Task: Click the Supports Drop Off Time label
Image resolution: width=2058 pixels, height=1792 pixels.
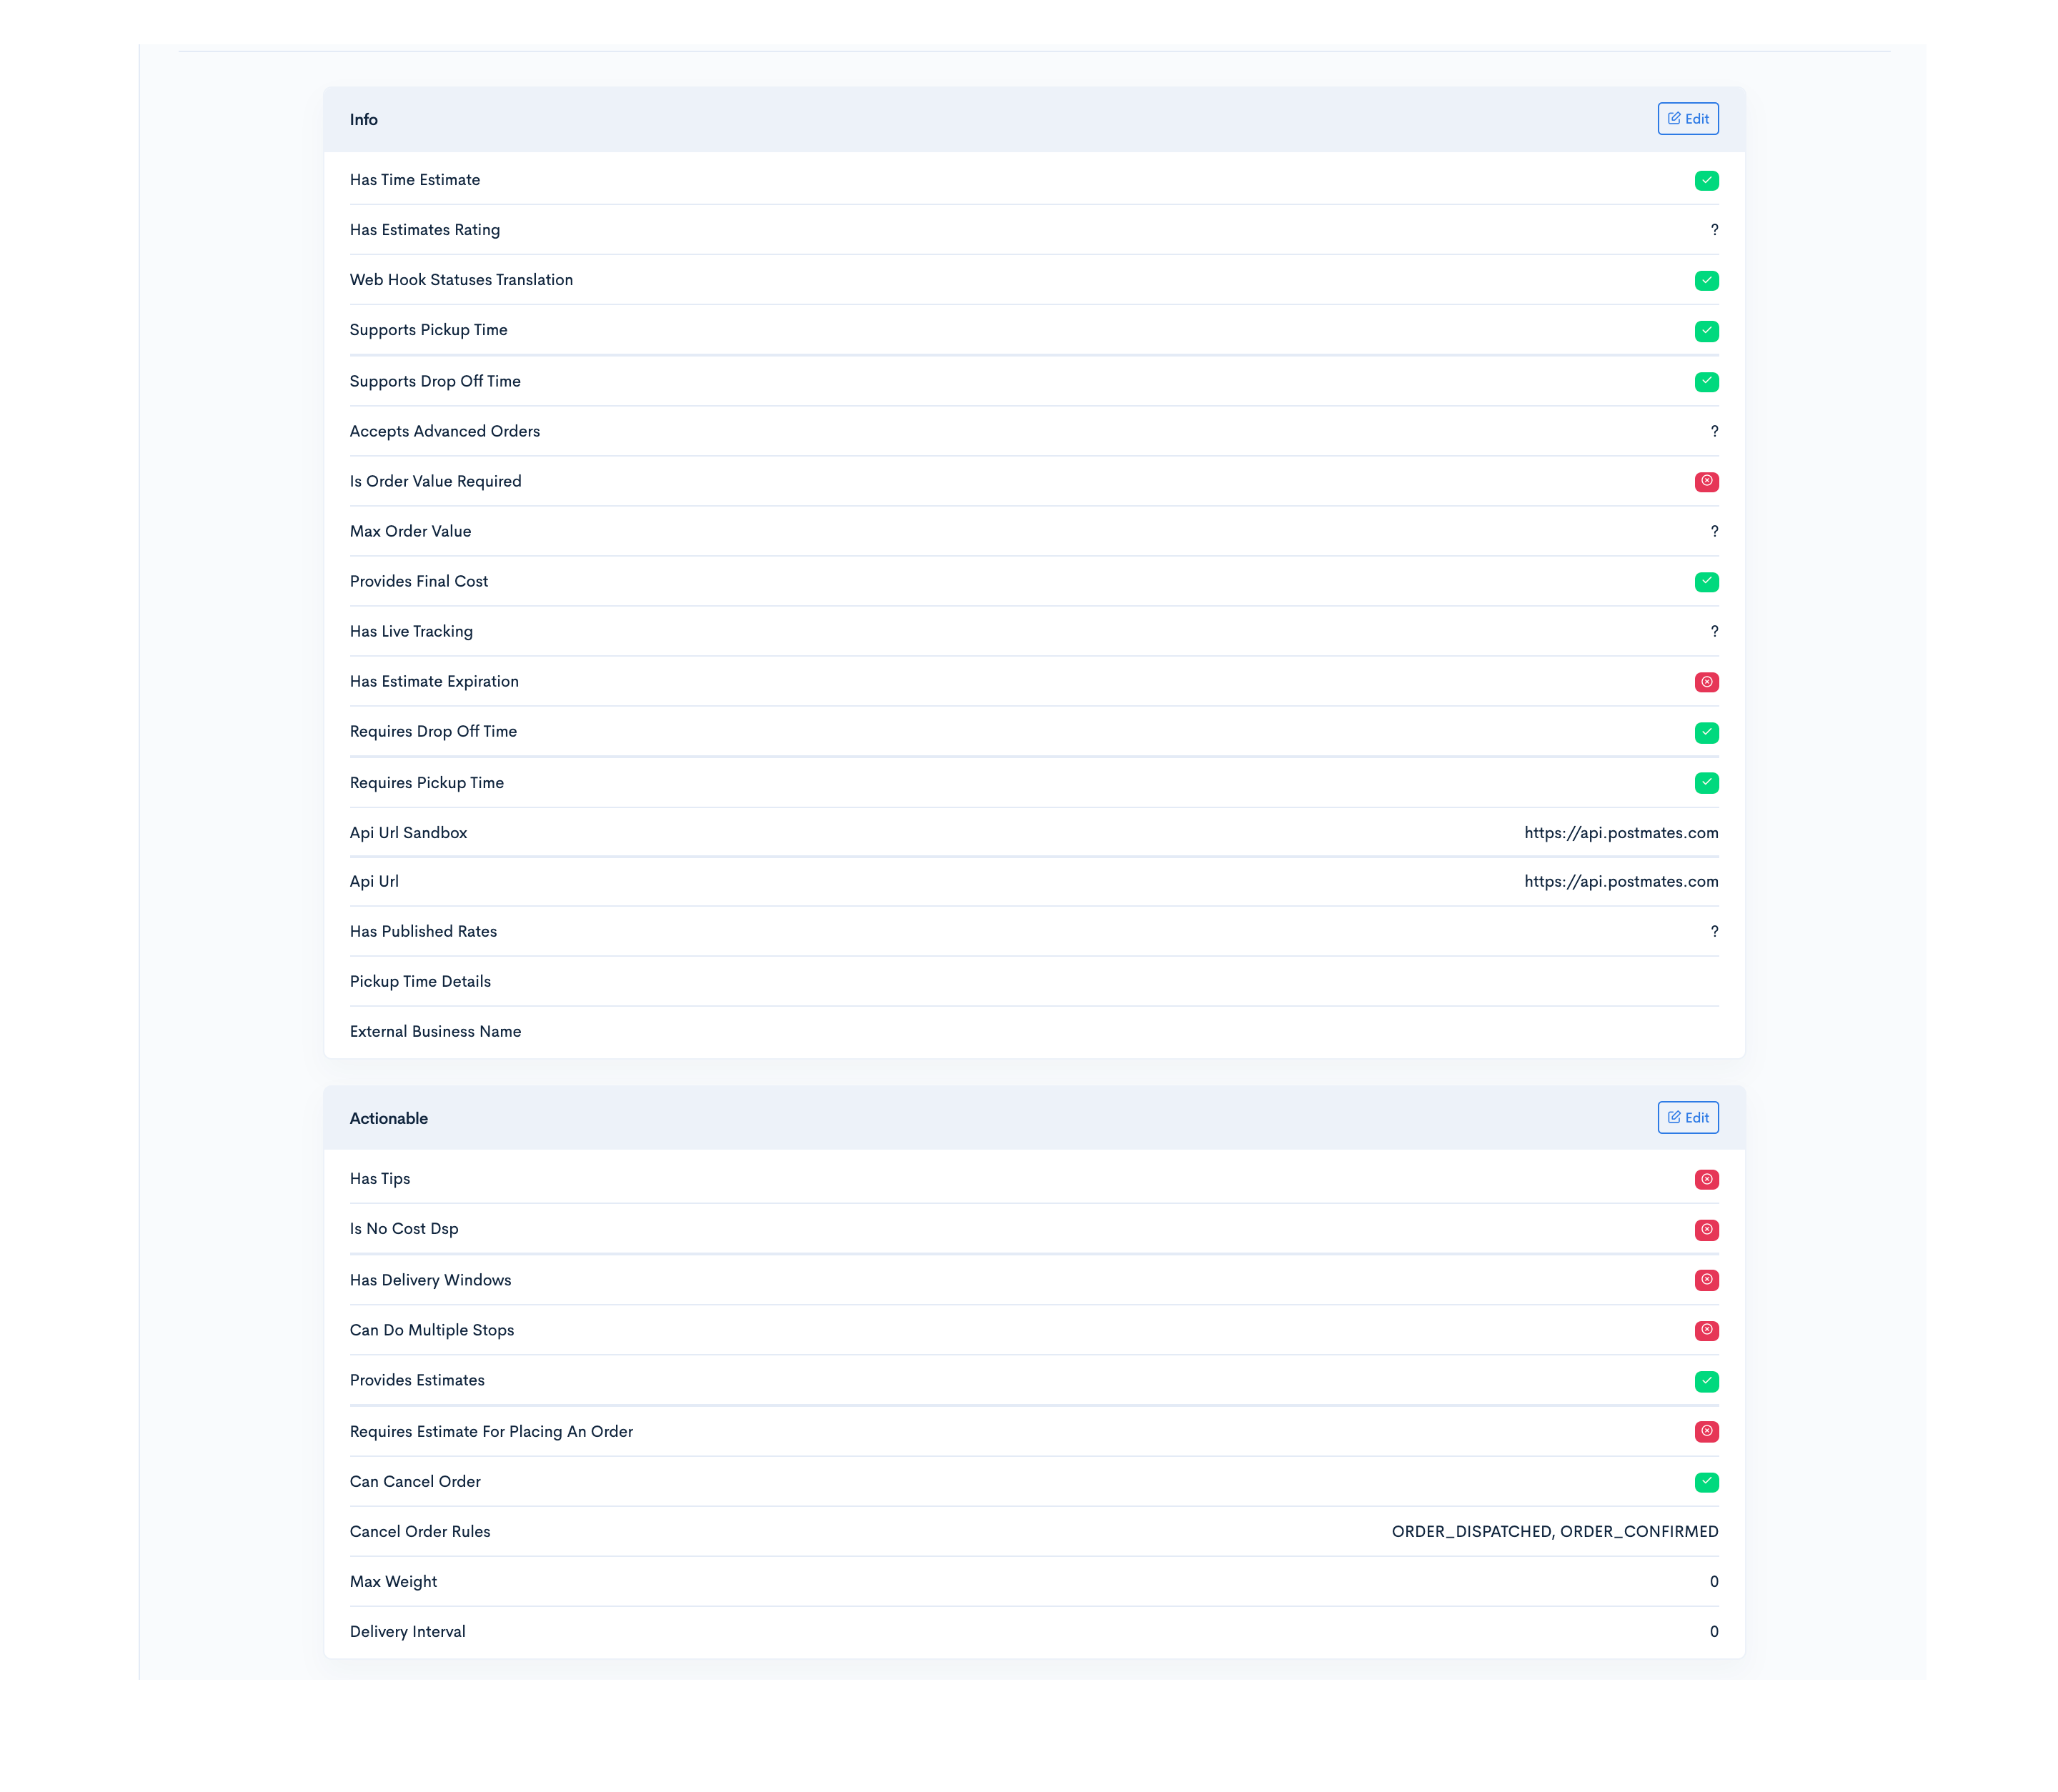Action: [x=435, y=381]
